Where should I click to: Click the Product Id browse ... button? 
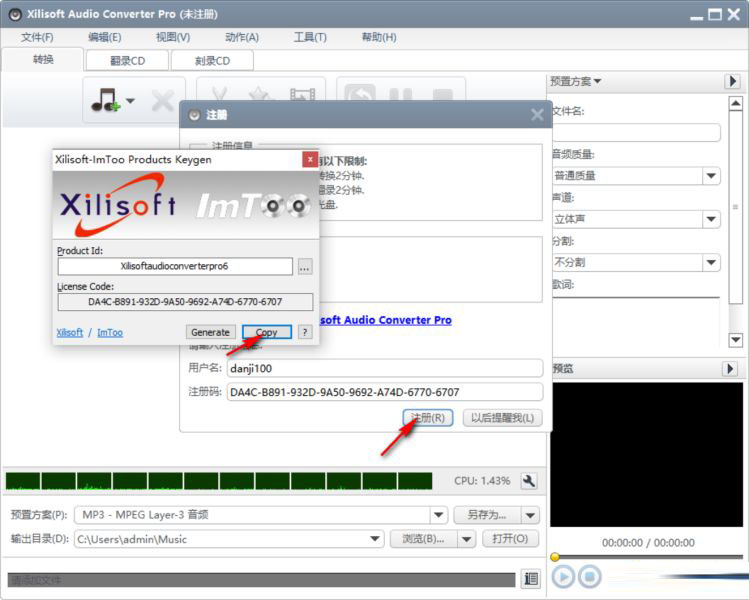pos(305,267)
